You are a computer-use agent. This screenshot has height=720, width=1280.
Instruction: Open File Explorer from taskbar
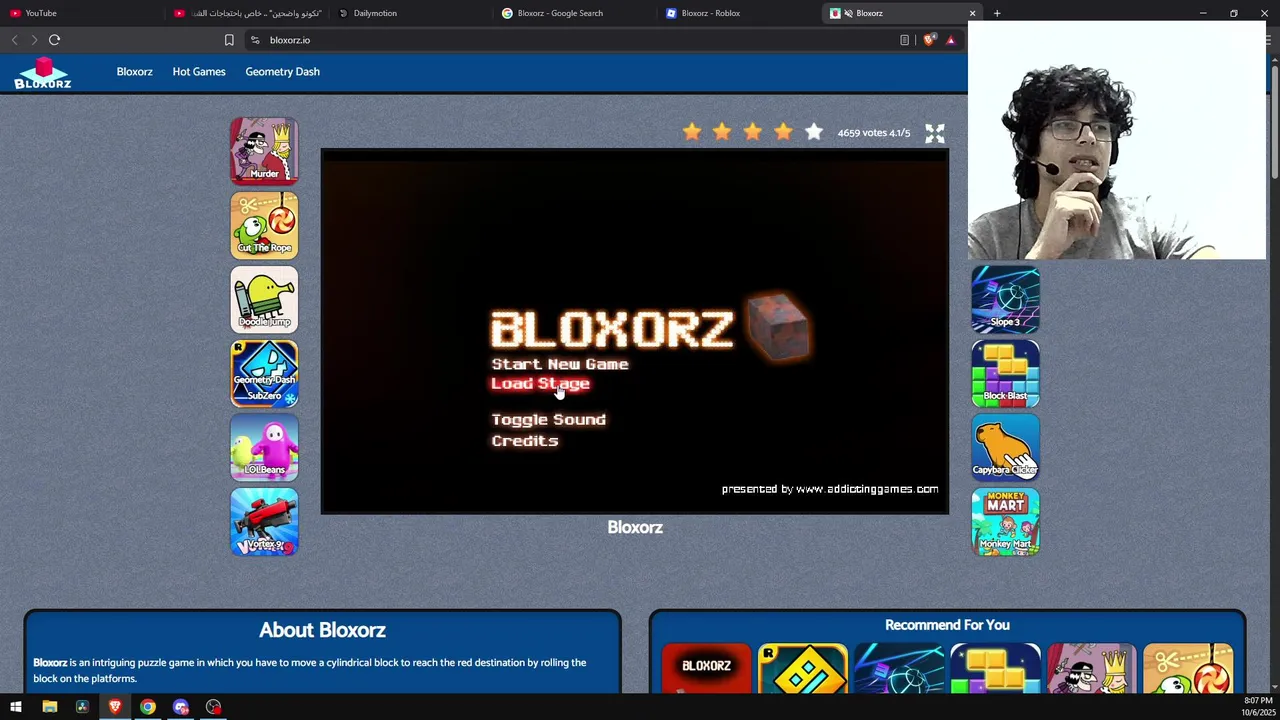49,707
